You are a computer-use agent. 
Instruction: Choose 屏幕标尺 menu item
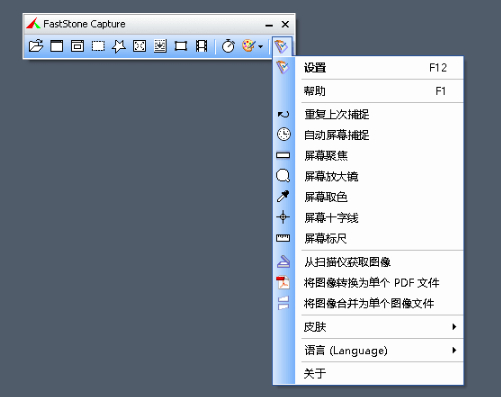368,238
